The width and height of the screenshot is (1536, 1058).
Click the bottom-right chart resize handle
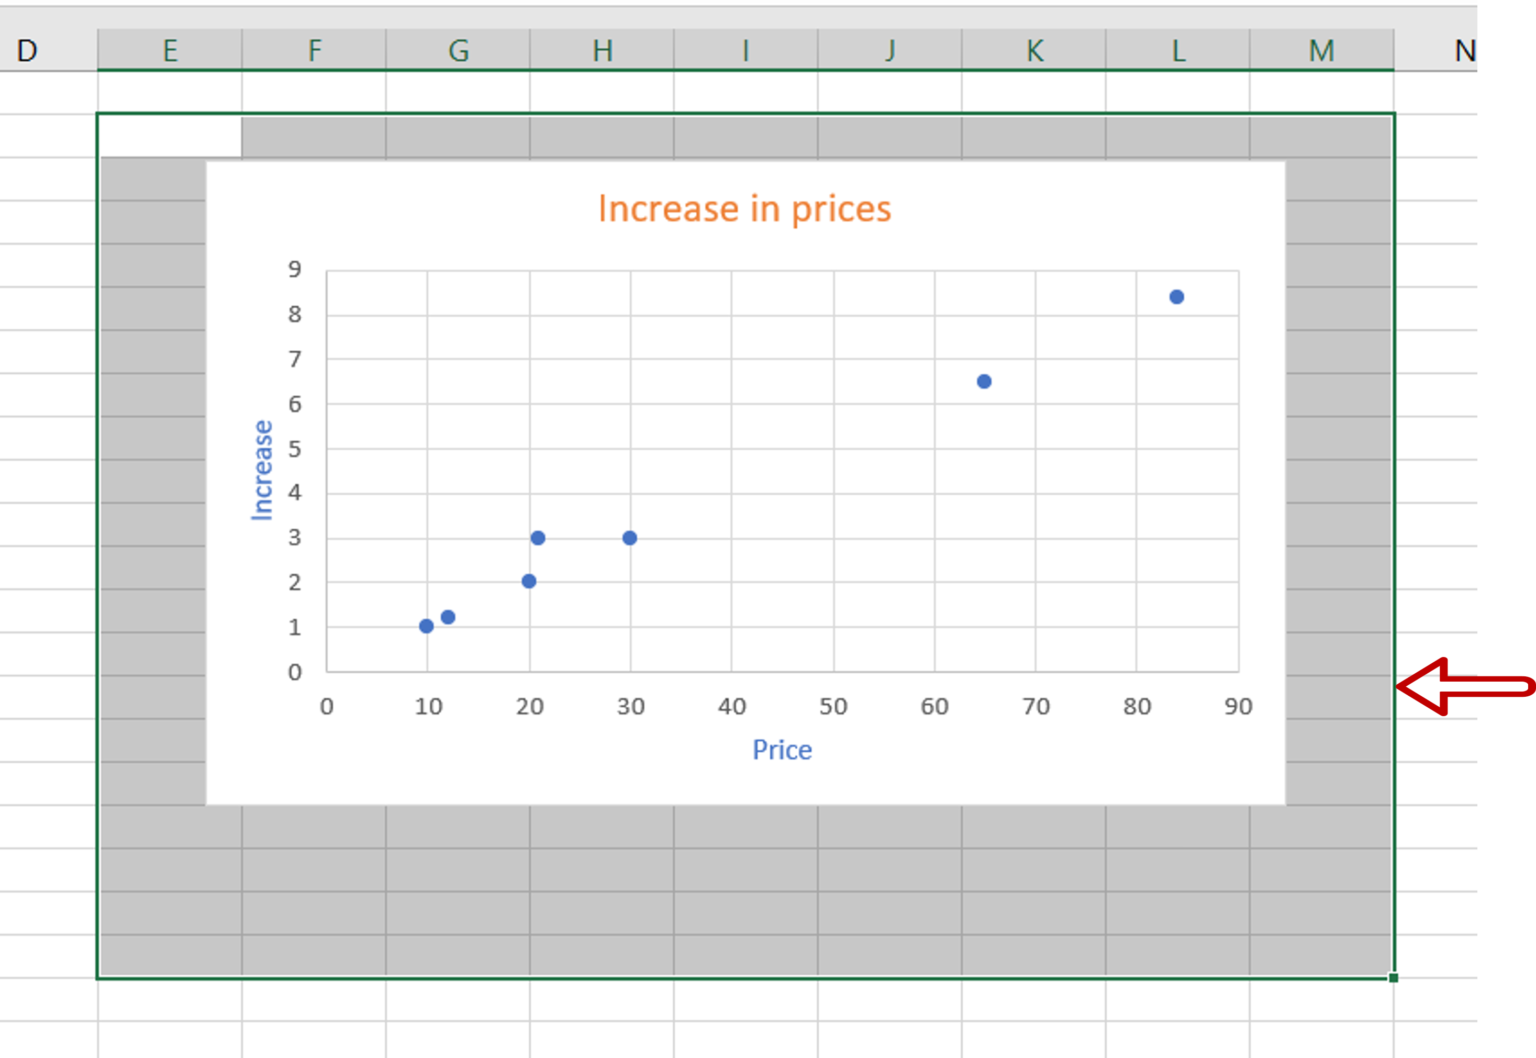click(1392, 977)
